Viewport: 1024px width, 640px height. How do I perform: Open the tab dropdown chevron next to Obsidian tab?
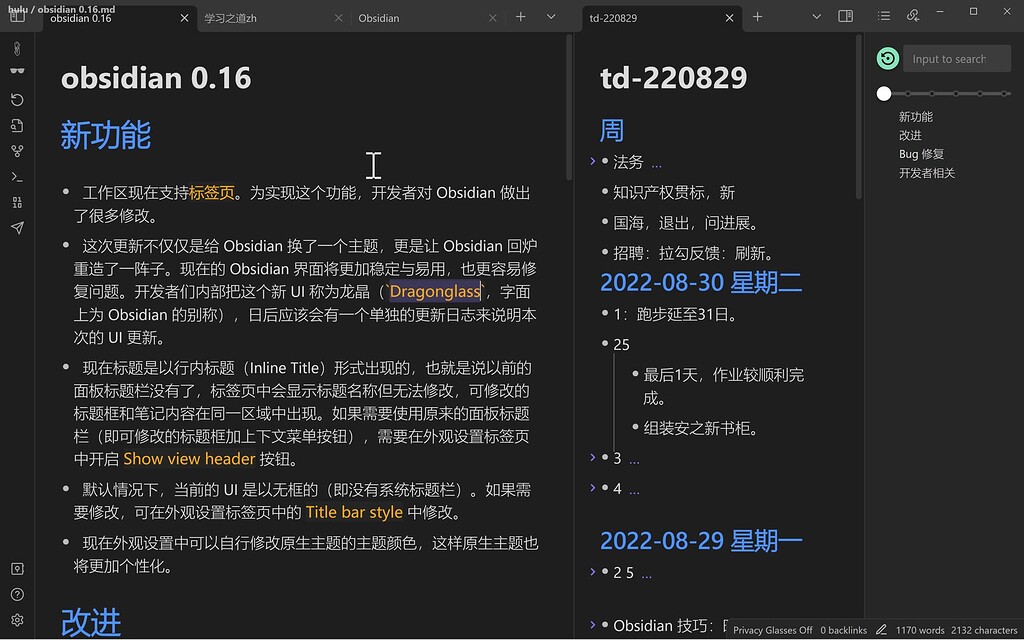pos(553,17)
